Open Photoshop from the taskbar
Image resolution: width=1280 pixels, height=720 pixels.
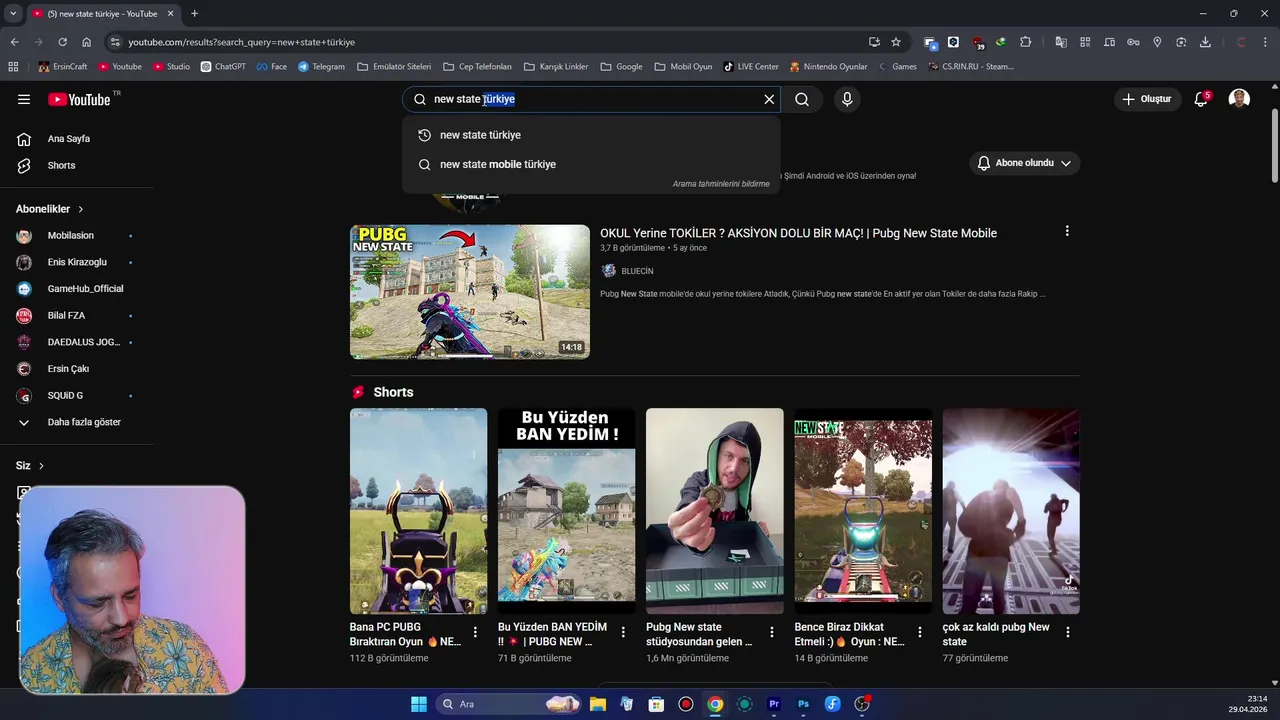(803, 704)
